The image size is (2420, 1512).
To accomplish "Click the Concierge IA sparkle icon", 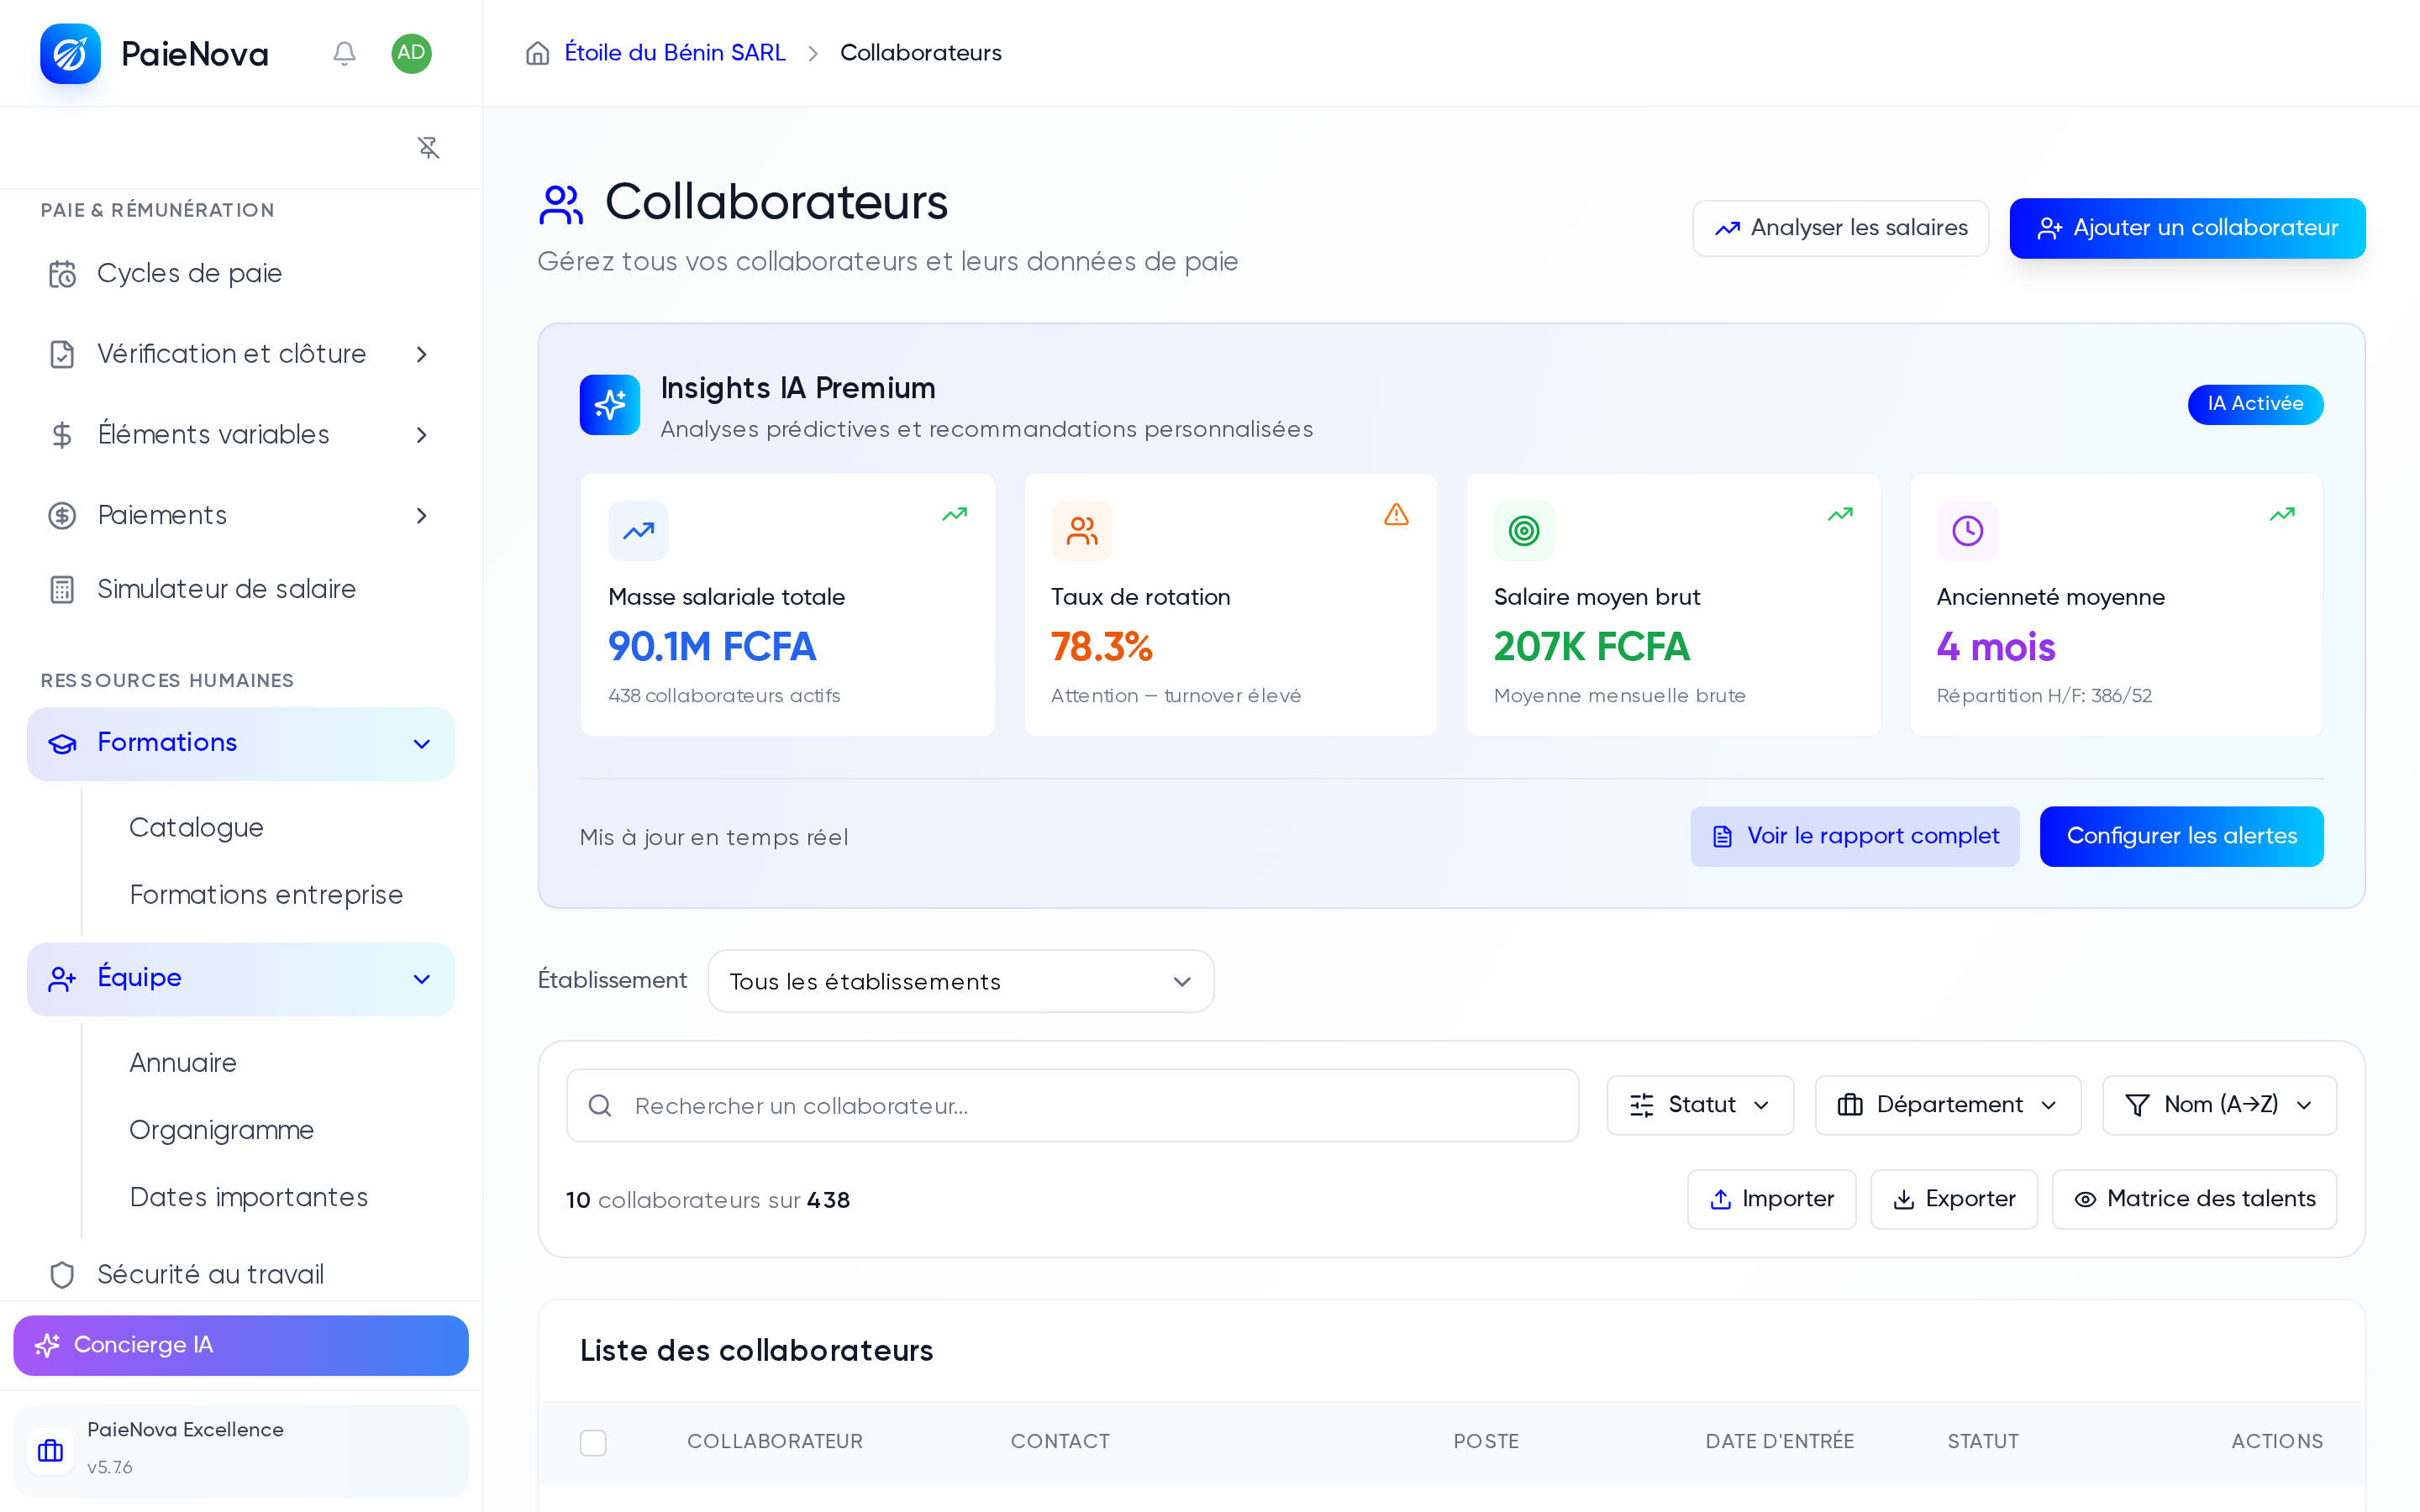I will click(x=47, y=1345).
